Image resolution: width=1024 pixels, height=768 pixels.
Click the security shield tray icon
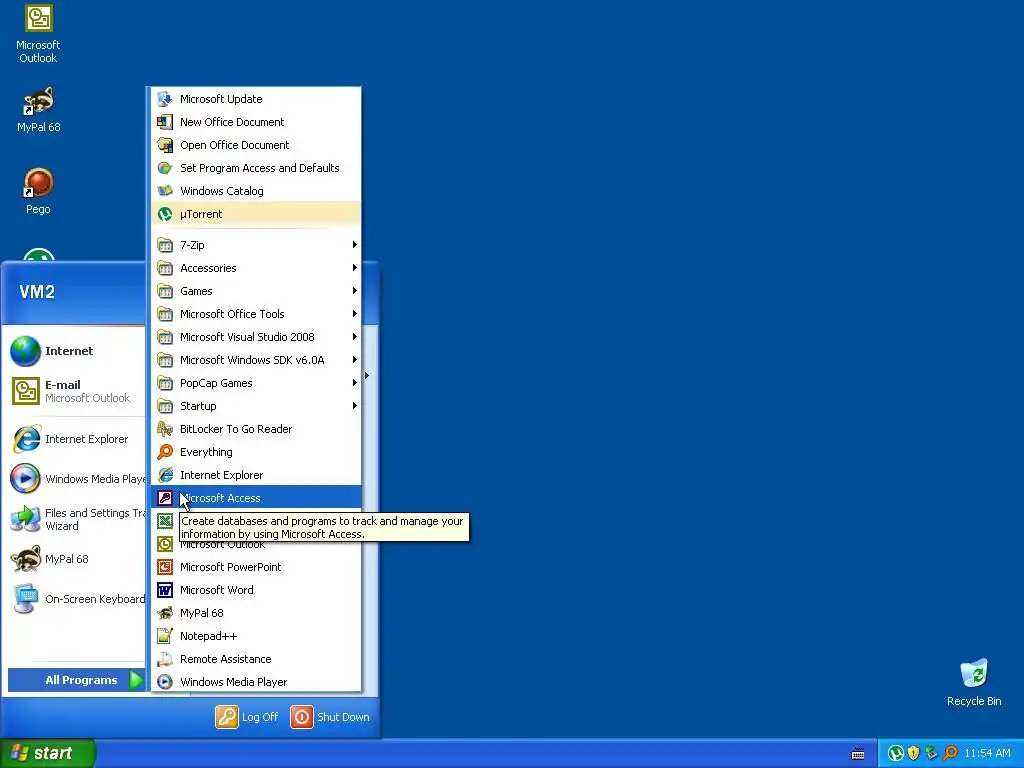pos(914,754)
